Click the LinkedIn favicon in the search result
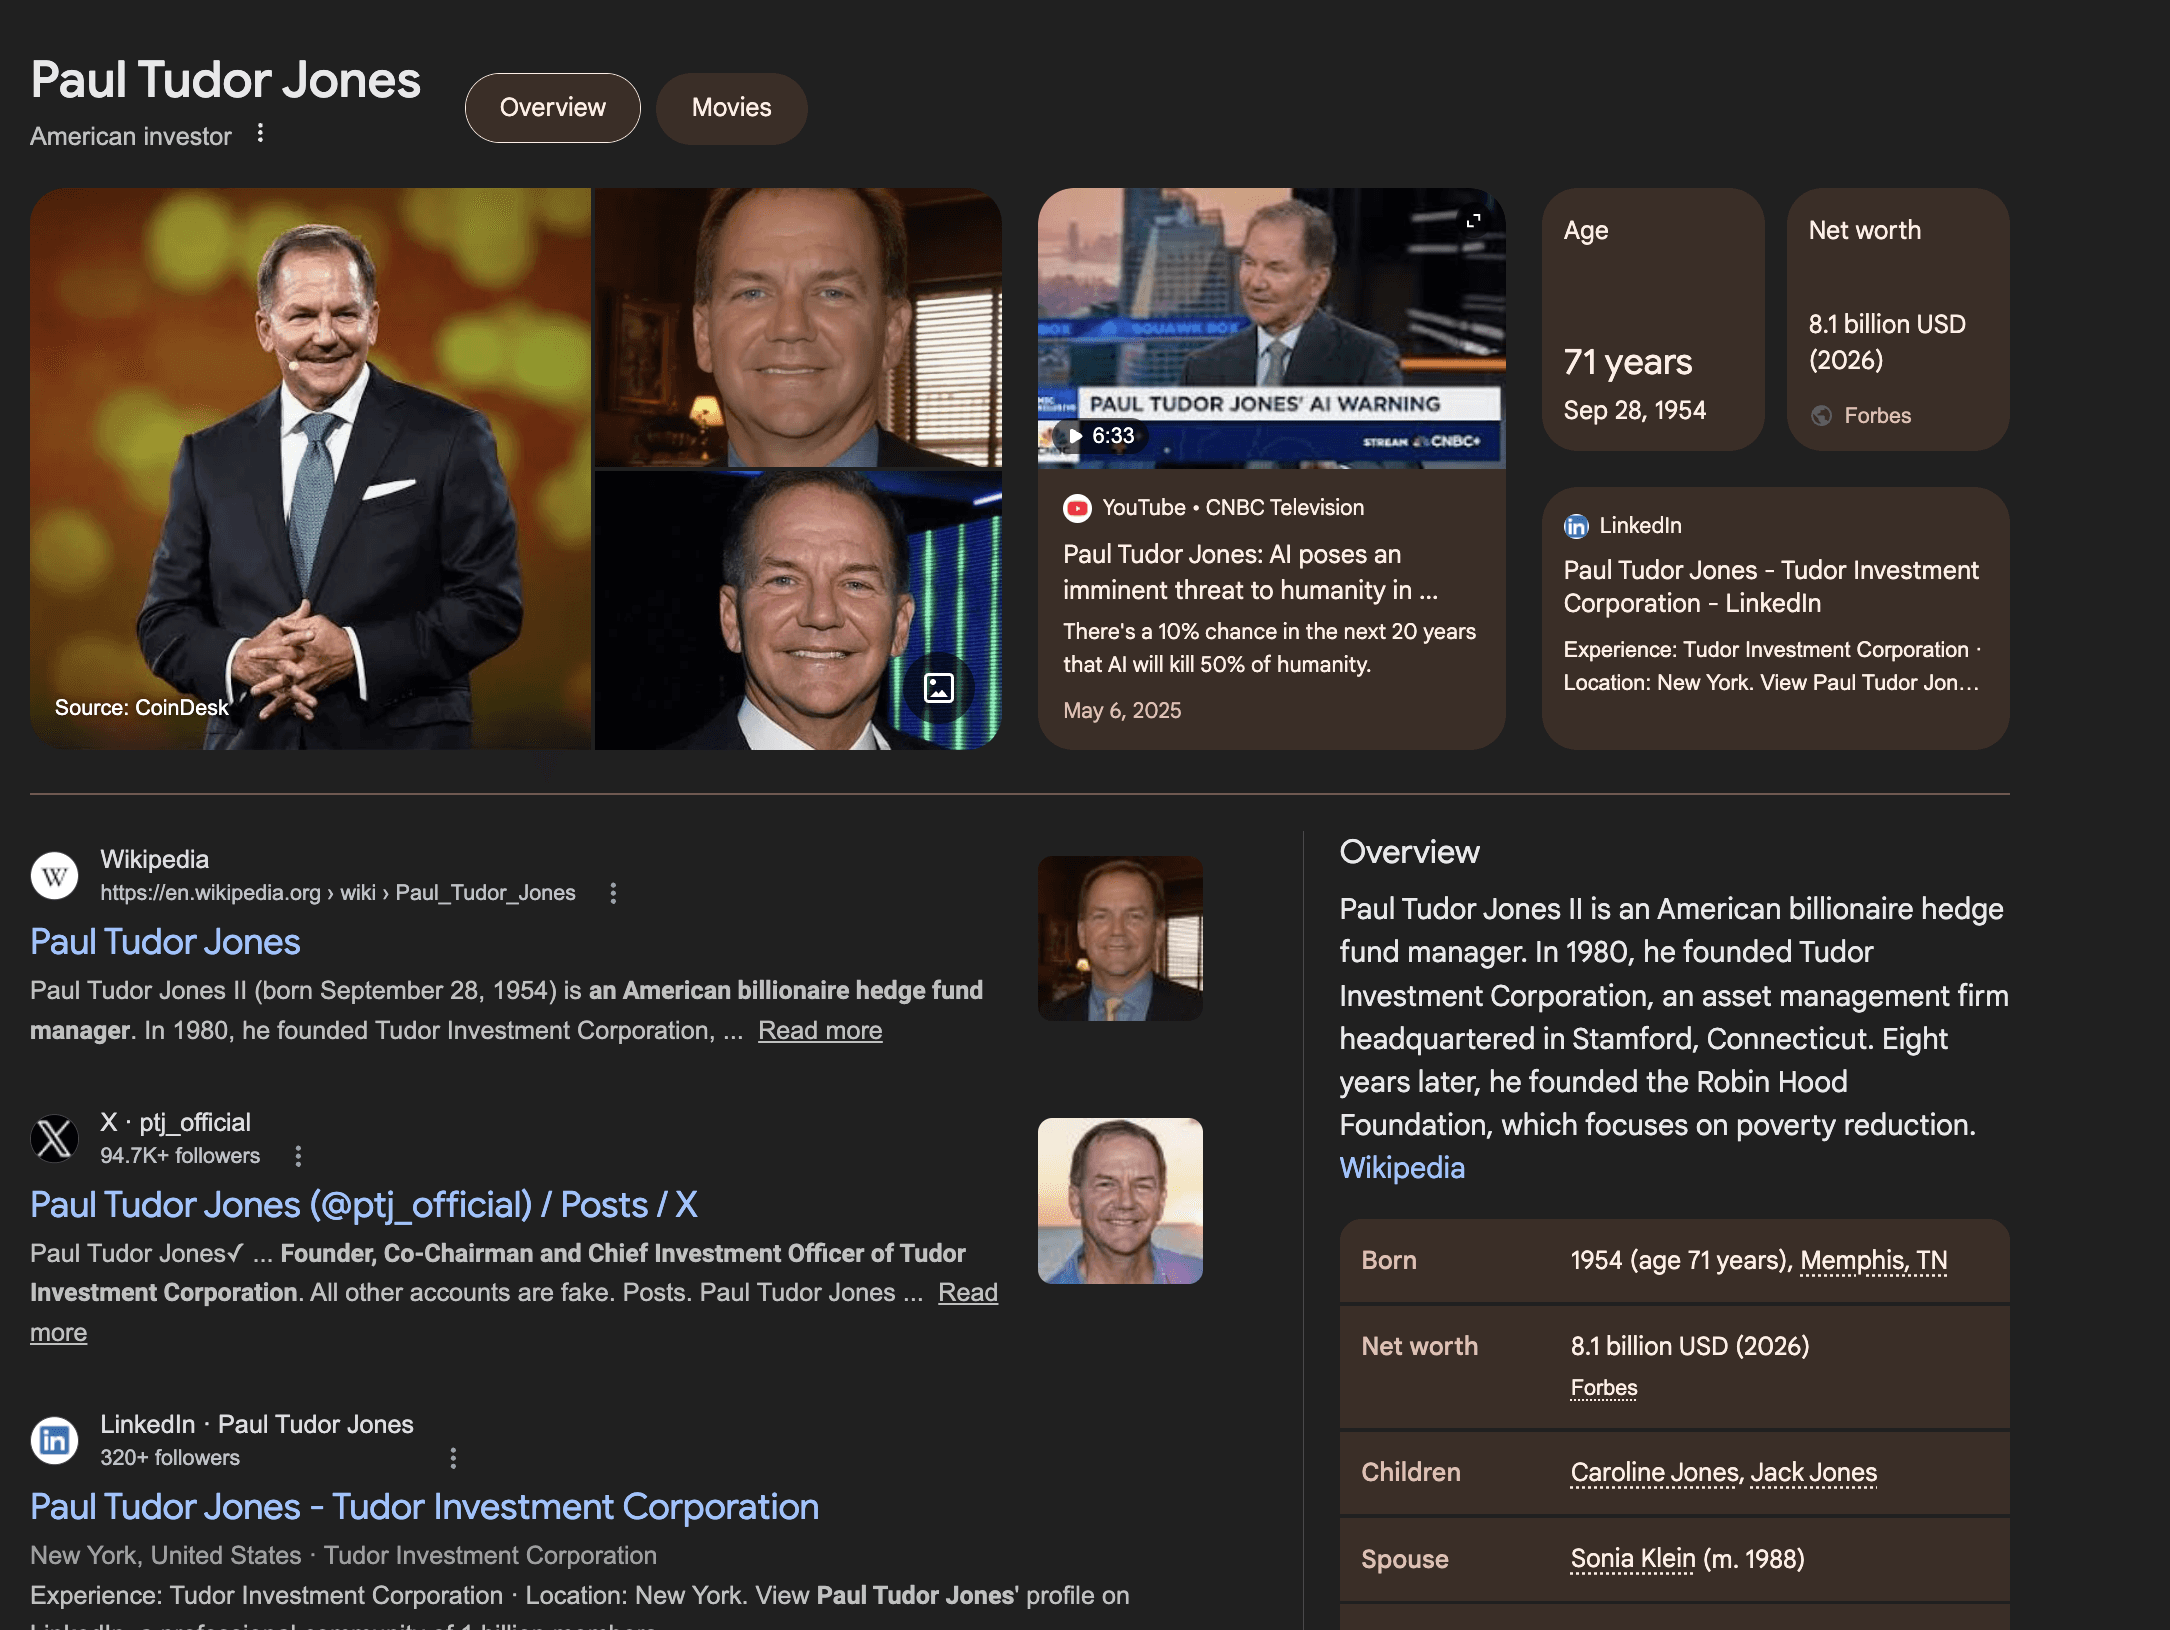2170x1630 pixels. click(54, 1440)
